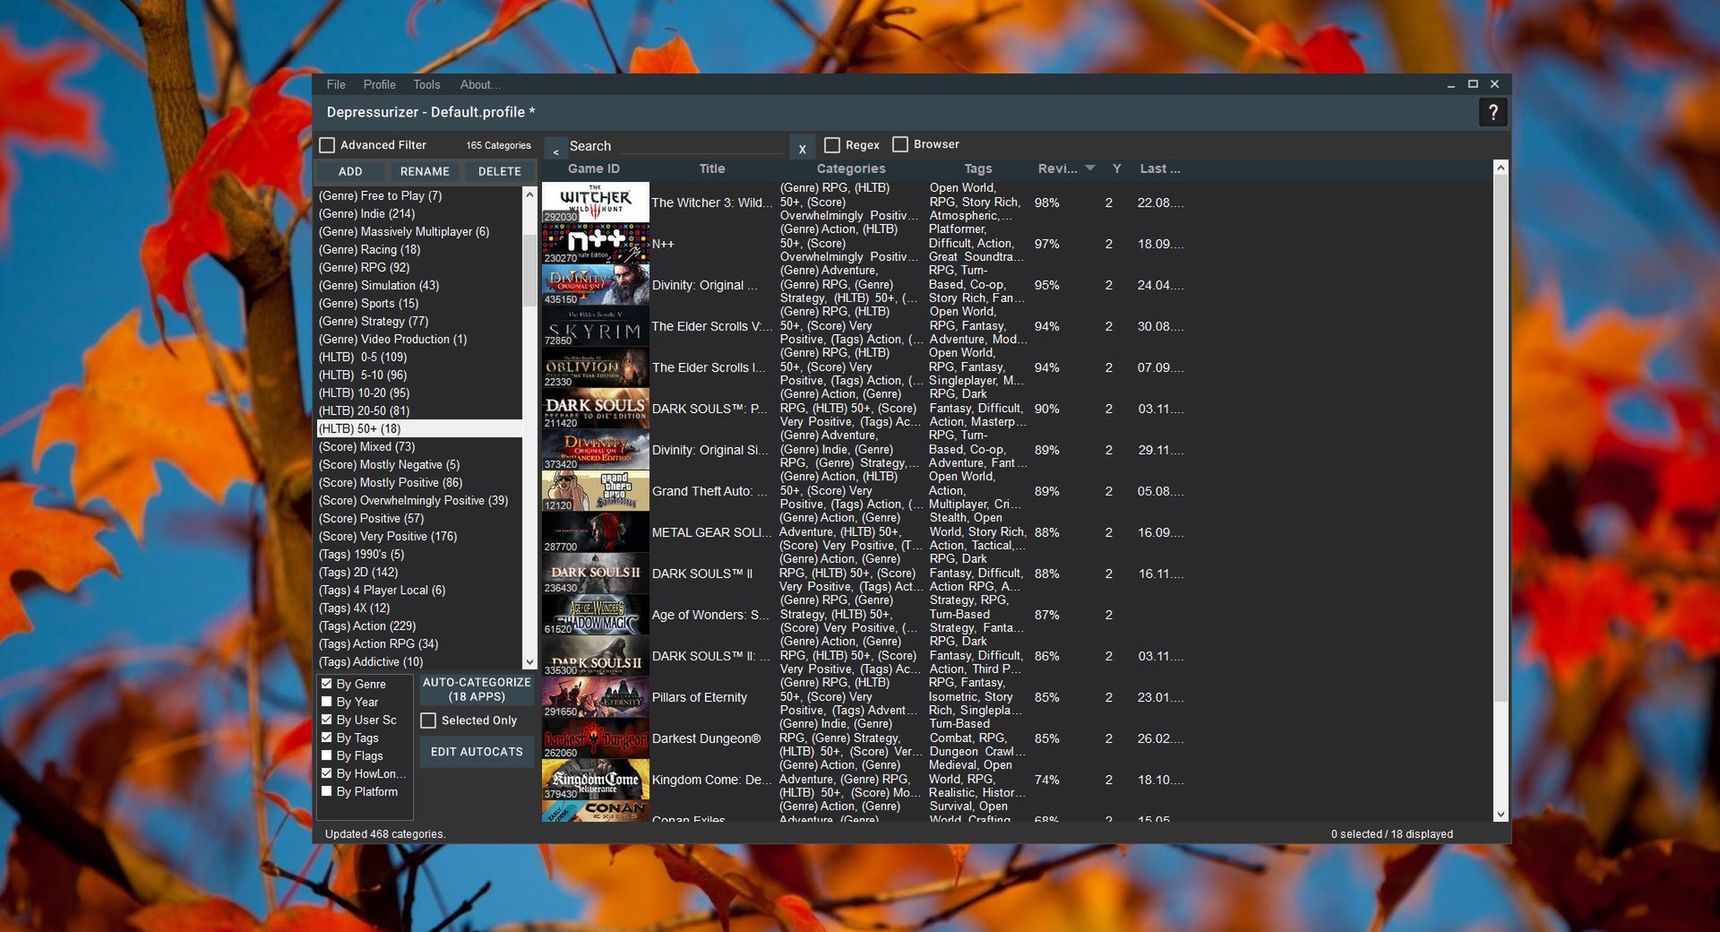
Task: Uncheck the By HowLon... option
Action: point(326,774)
